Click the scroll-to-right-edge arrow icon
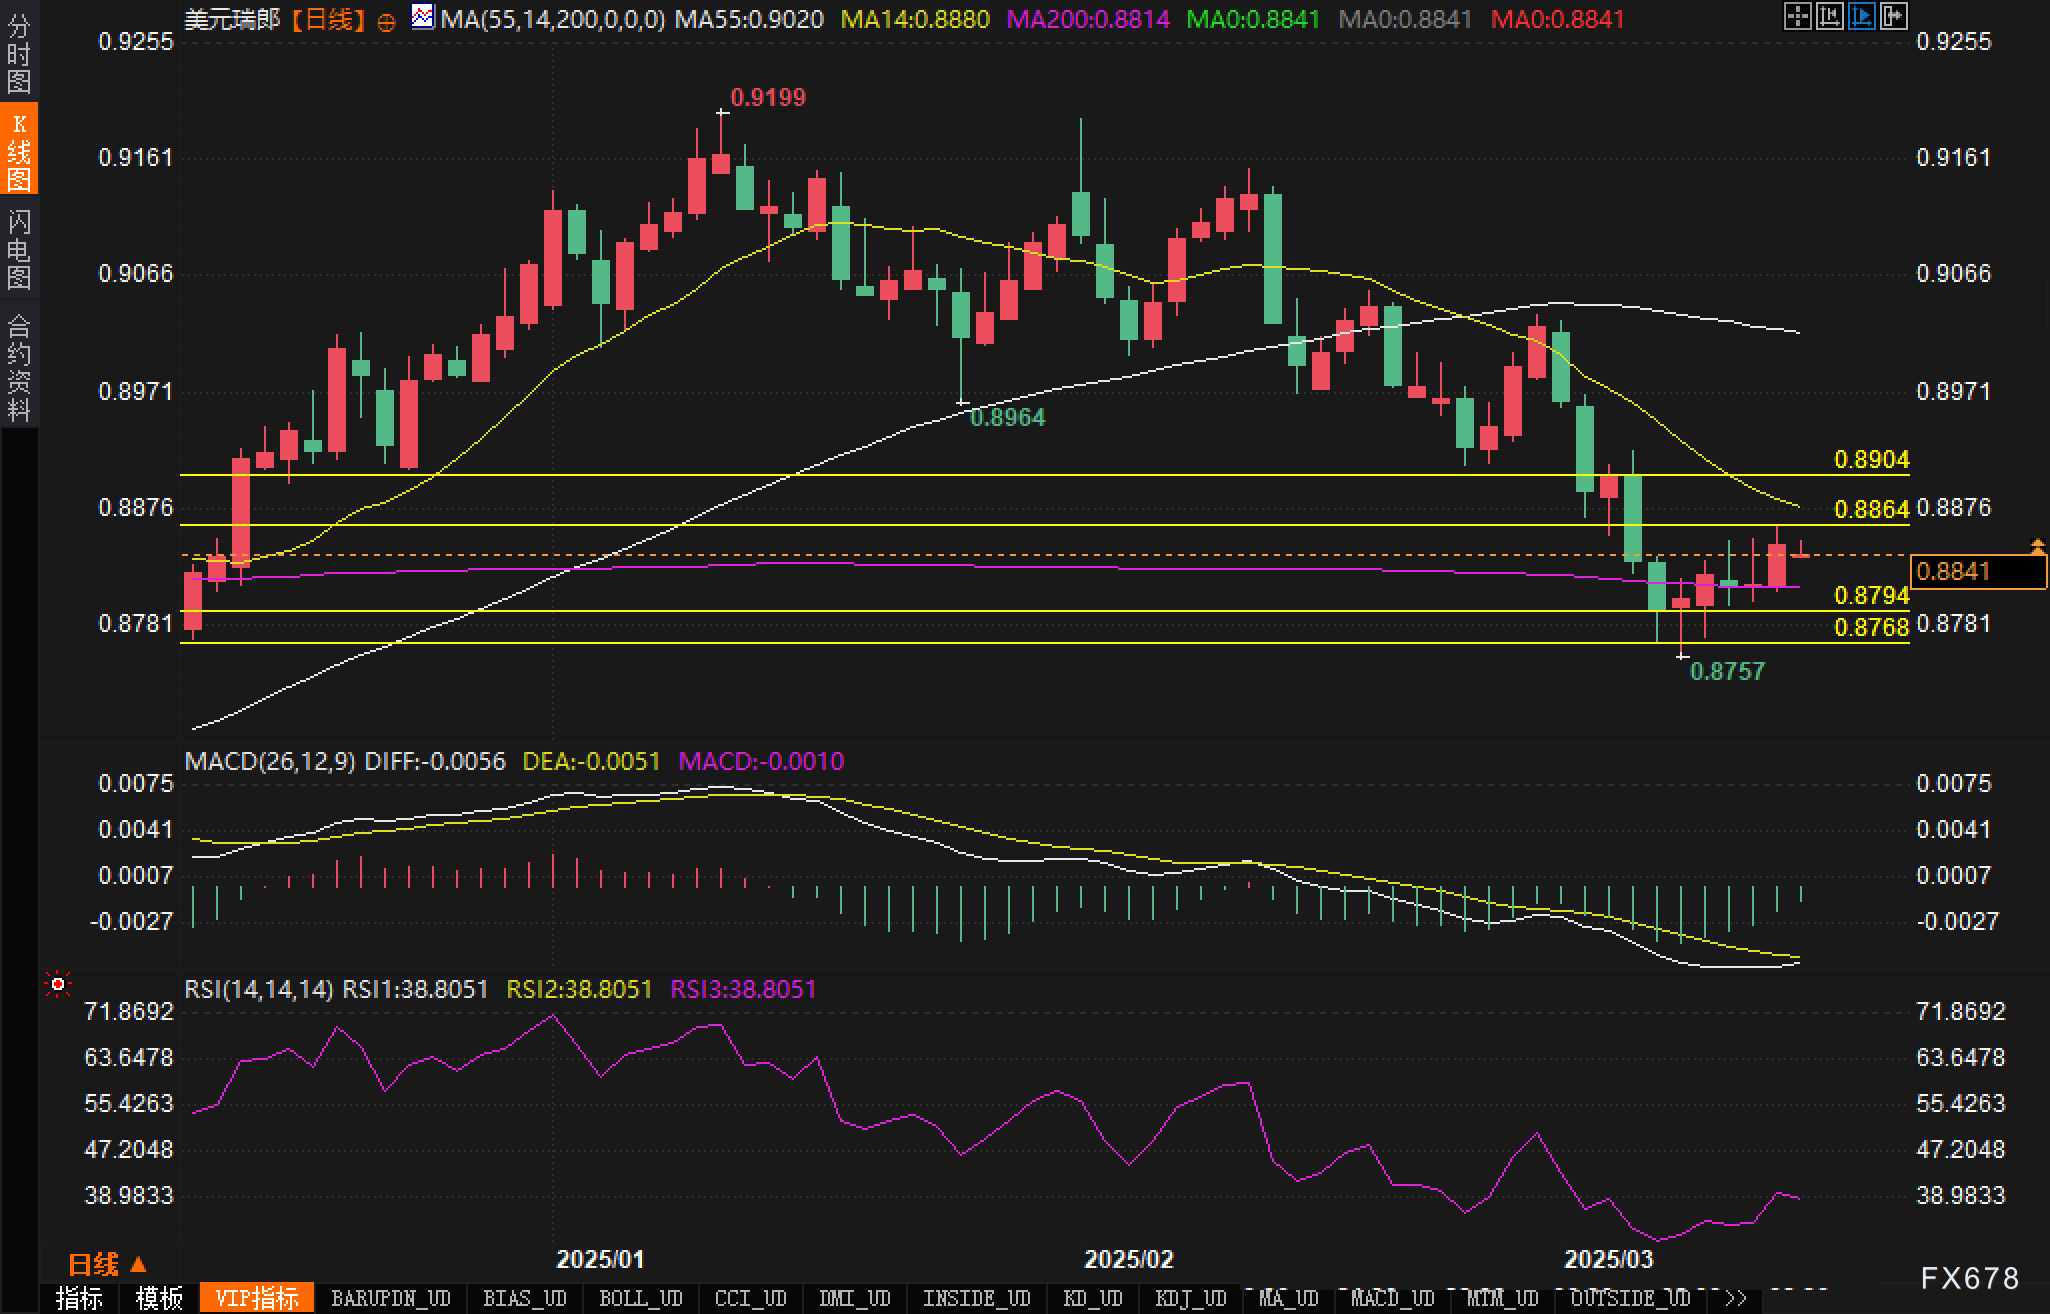 [x=1893, y=16]
